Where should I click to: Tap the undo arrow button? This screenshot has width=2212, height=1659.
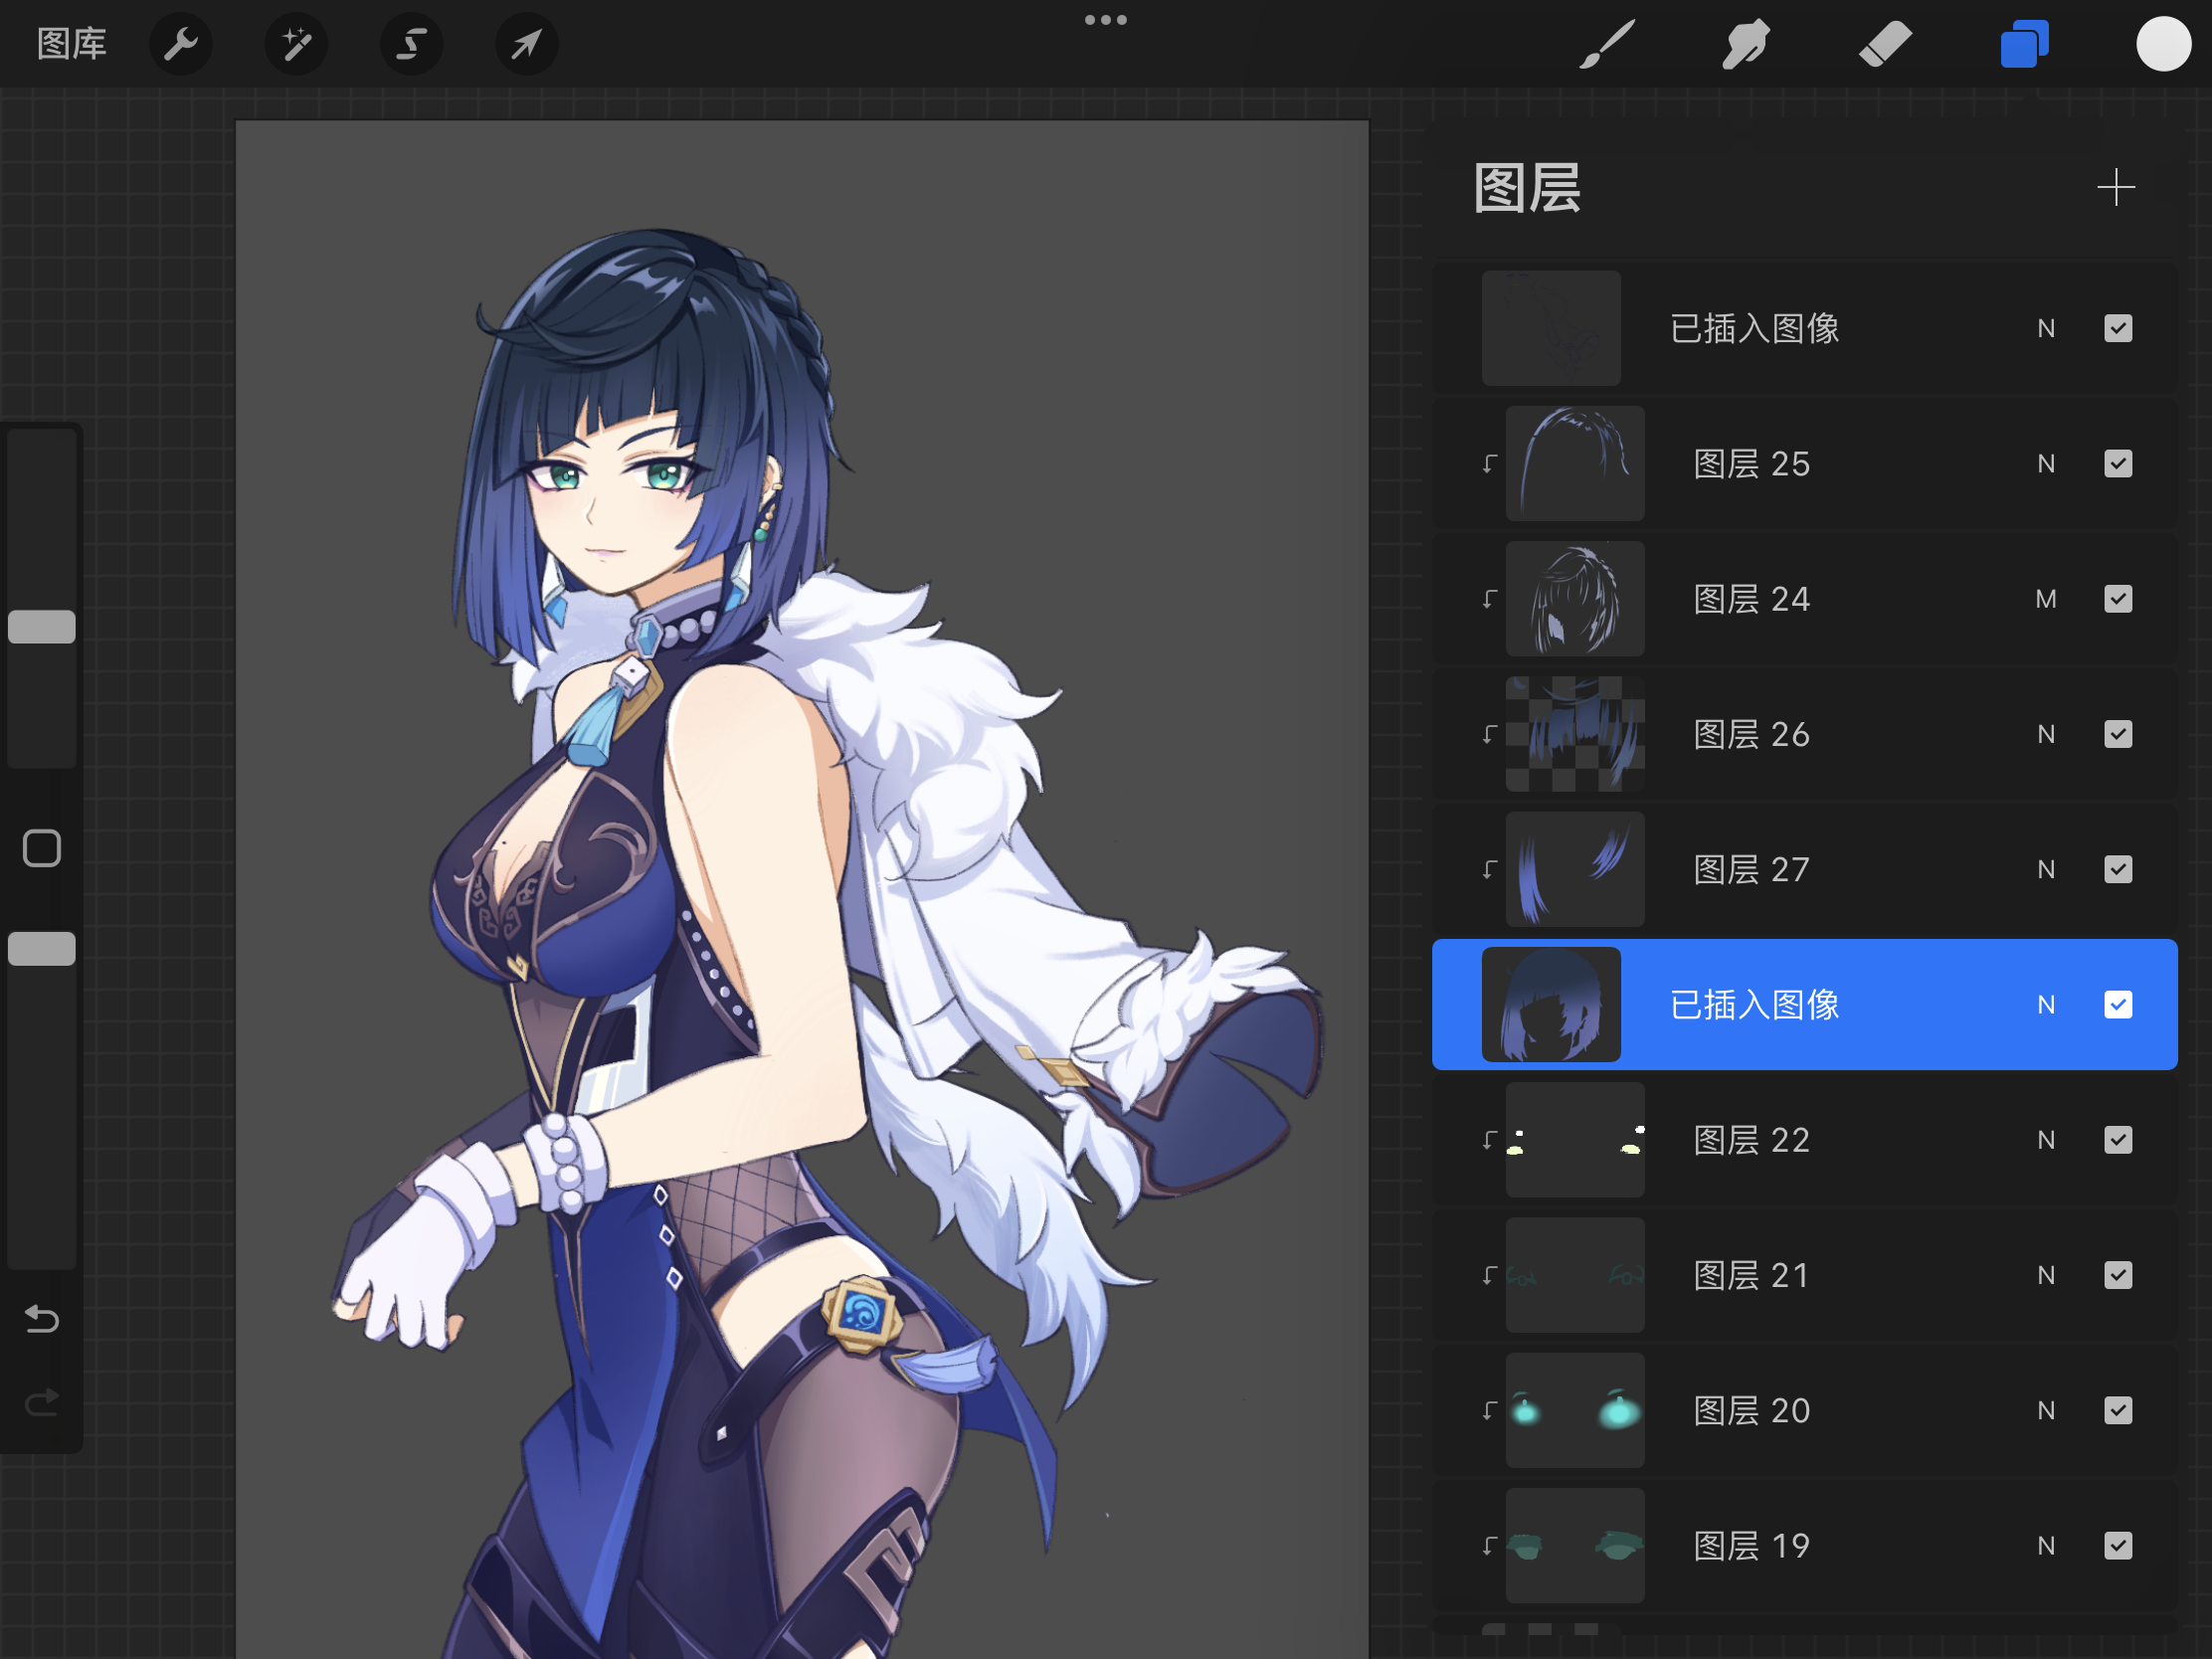[42, 1320]
